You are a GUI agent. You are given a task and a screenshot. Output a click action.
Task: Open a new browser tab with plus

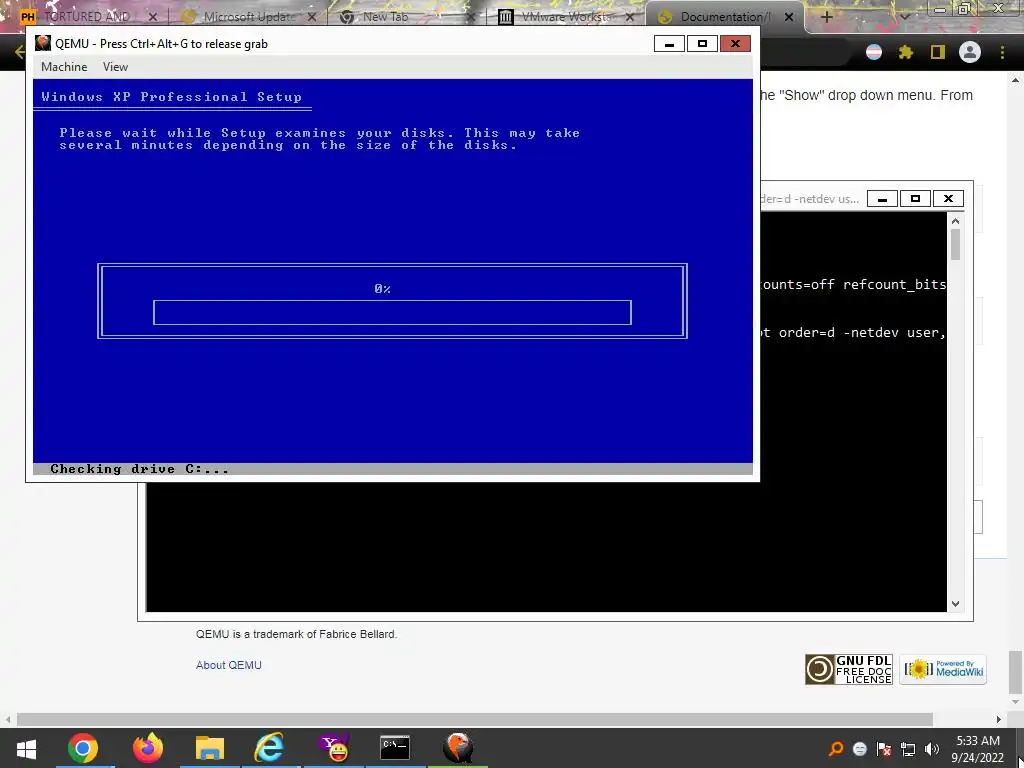[826, 17]
